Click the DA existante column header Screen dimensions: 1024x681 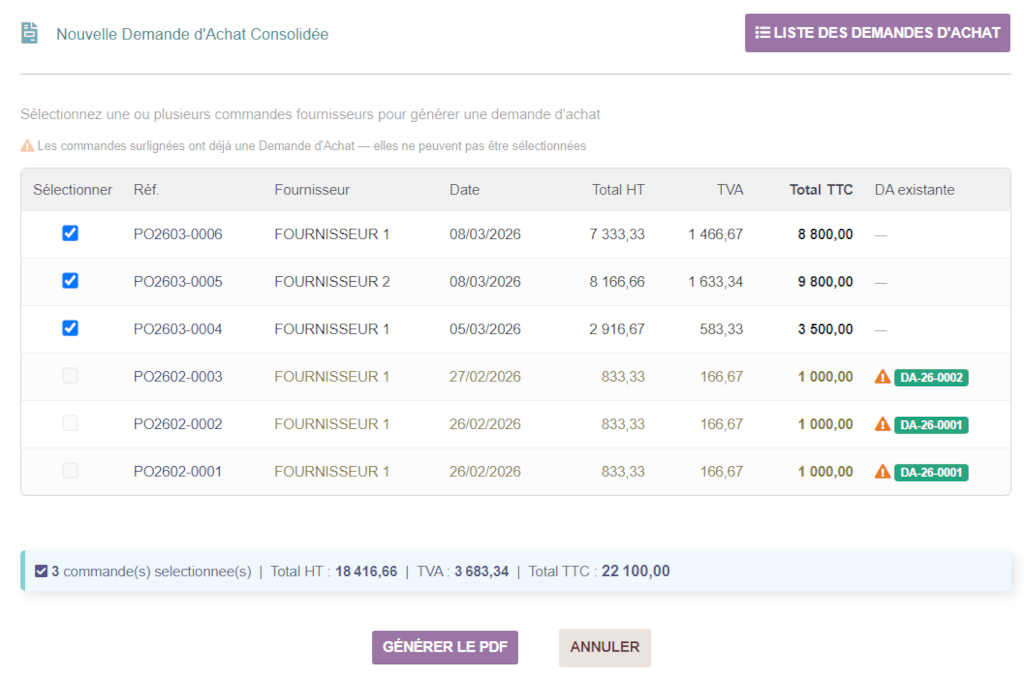(914, 190)
